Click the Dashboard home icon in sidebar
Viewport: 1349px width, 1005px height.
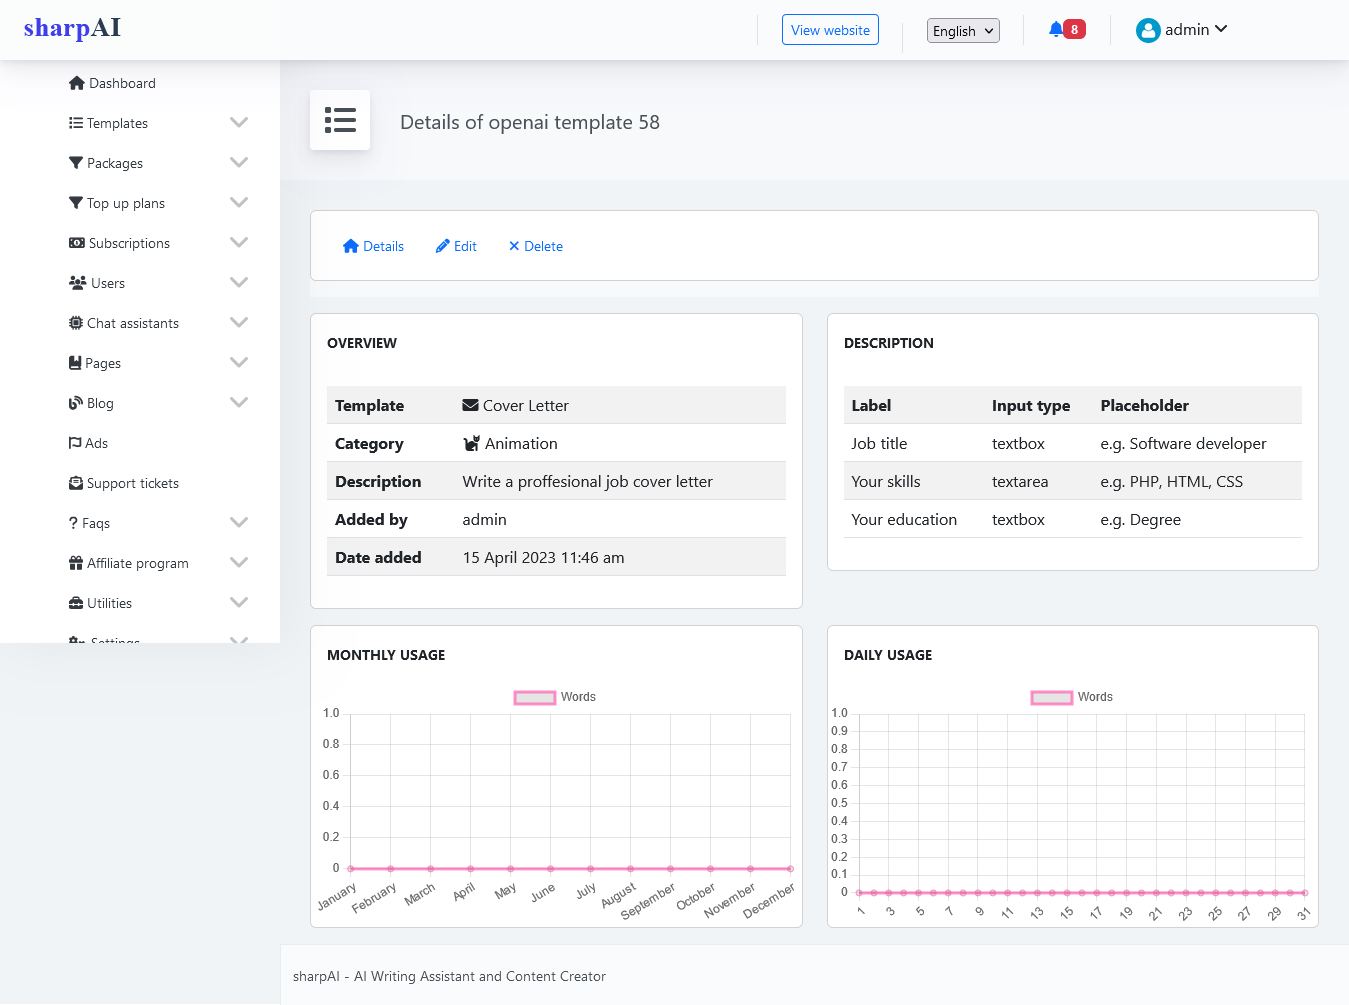[77, 83]
